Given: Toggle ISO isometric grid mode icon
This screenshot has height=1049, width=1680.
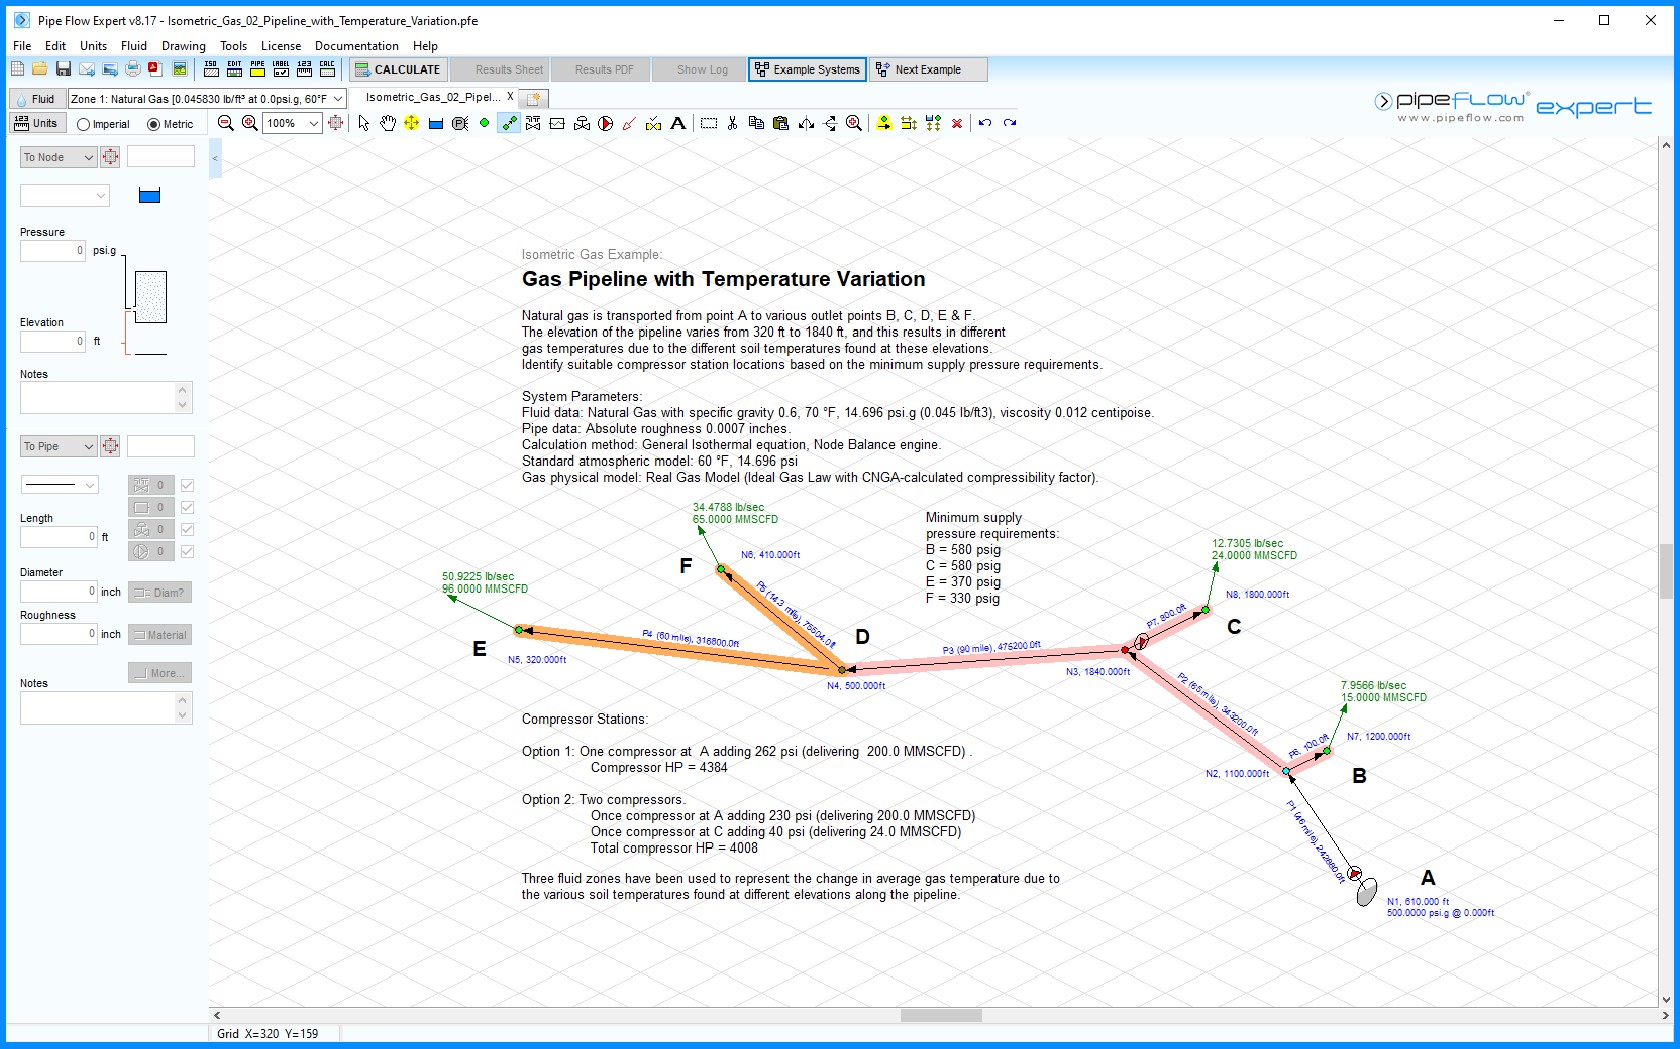Looking at the screenshot, I should 211,69.
